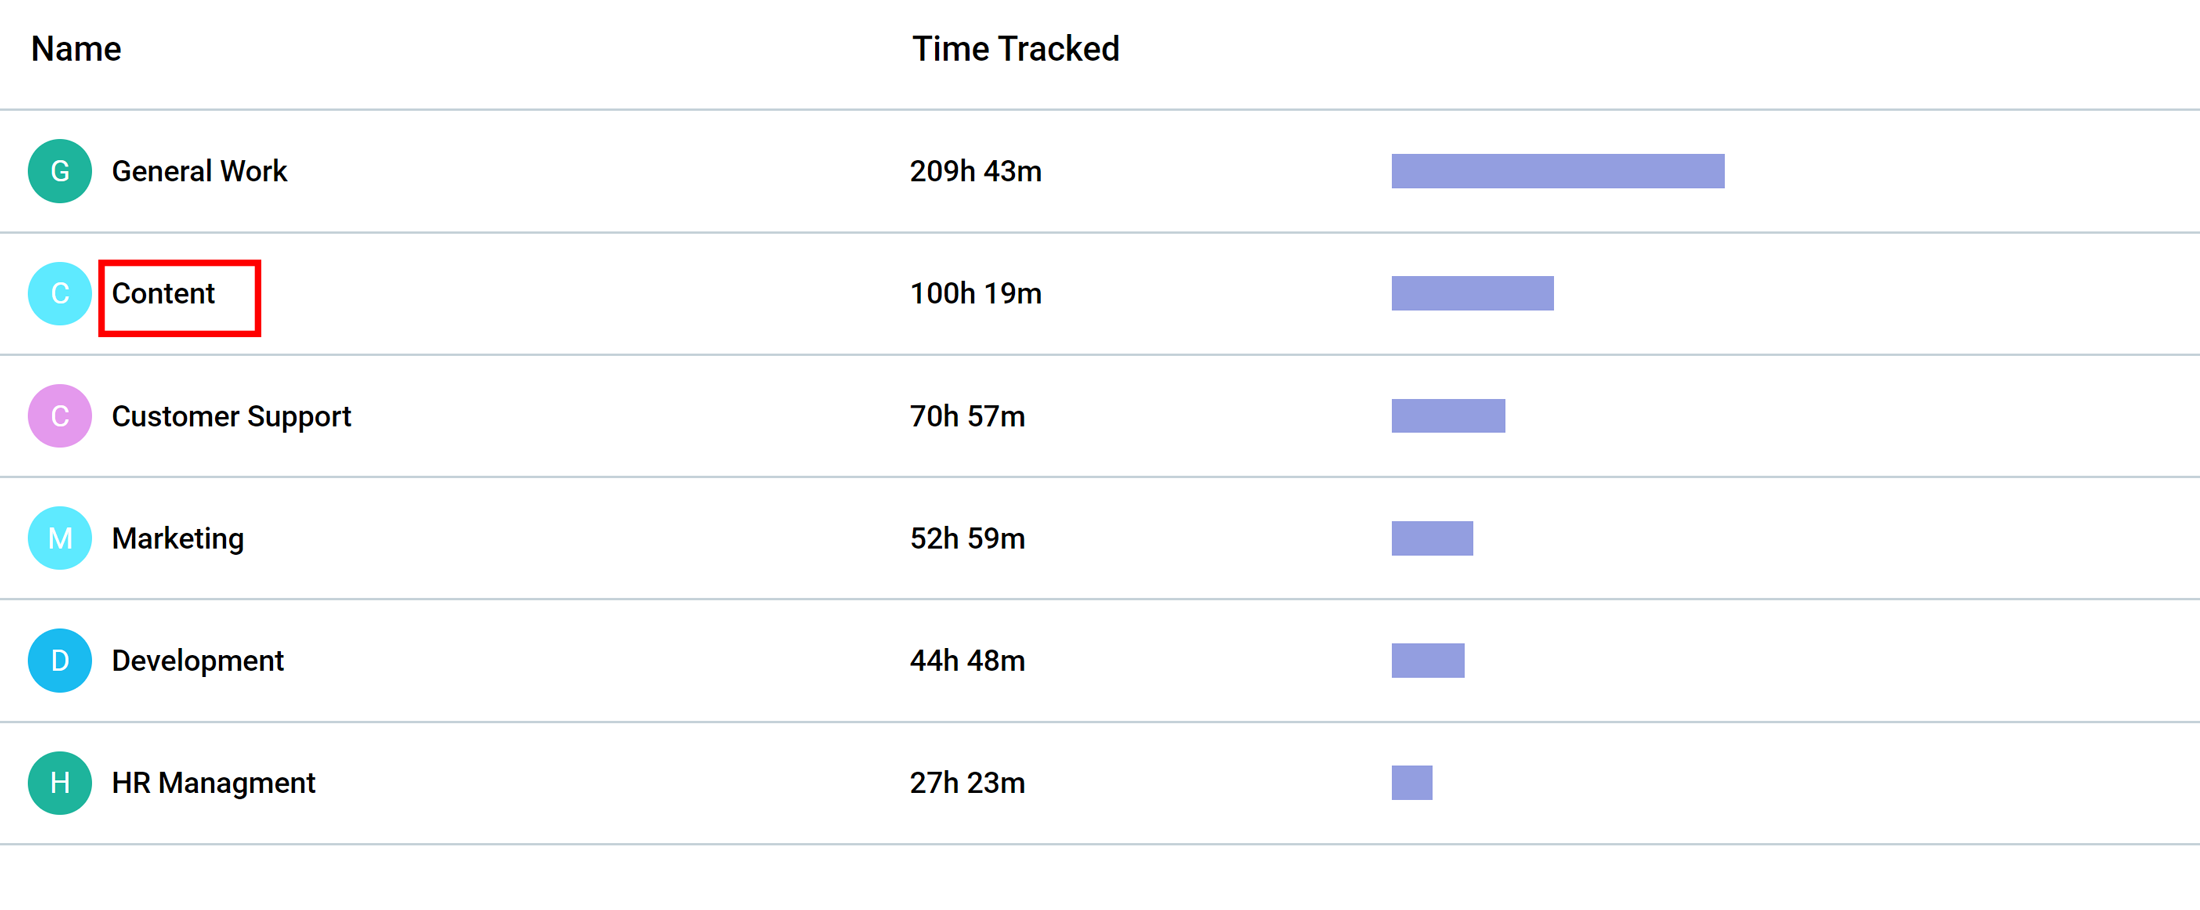Image resolution: width=2200 pixels, height=910 pixels.
Task: Click the M avatar beside Marketing
Action: (60, 538)
